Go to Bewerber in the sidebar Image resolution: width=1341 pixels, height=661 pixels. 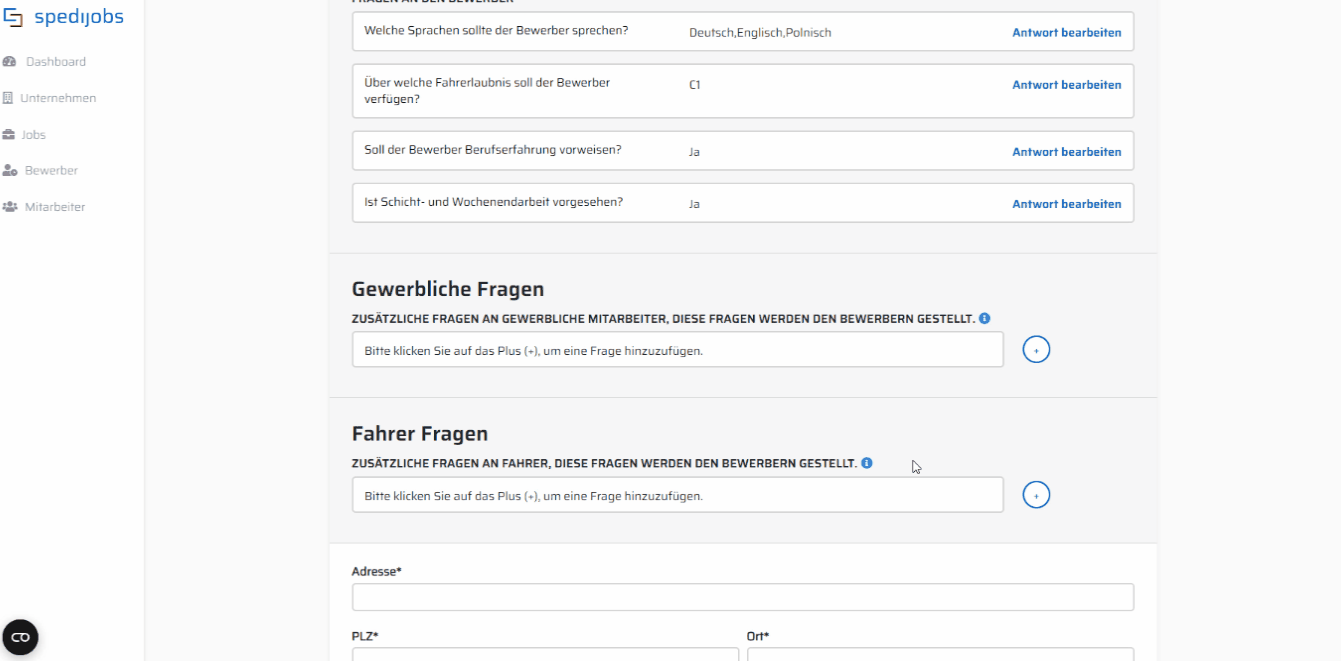click(x=51, y=171)
